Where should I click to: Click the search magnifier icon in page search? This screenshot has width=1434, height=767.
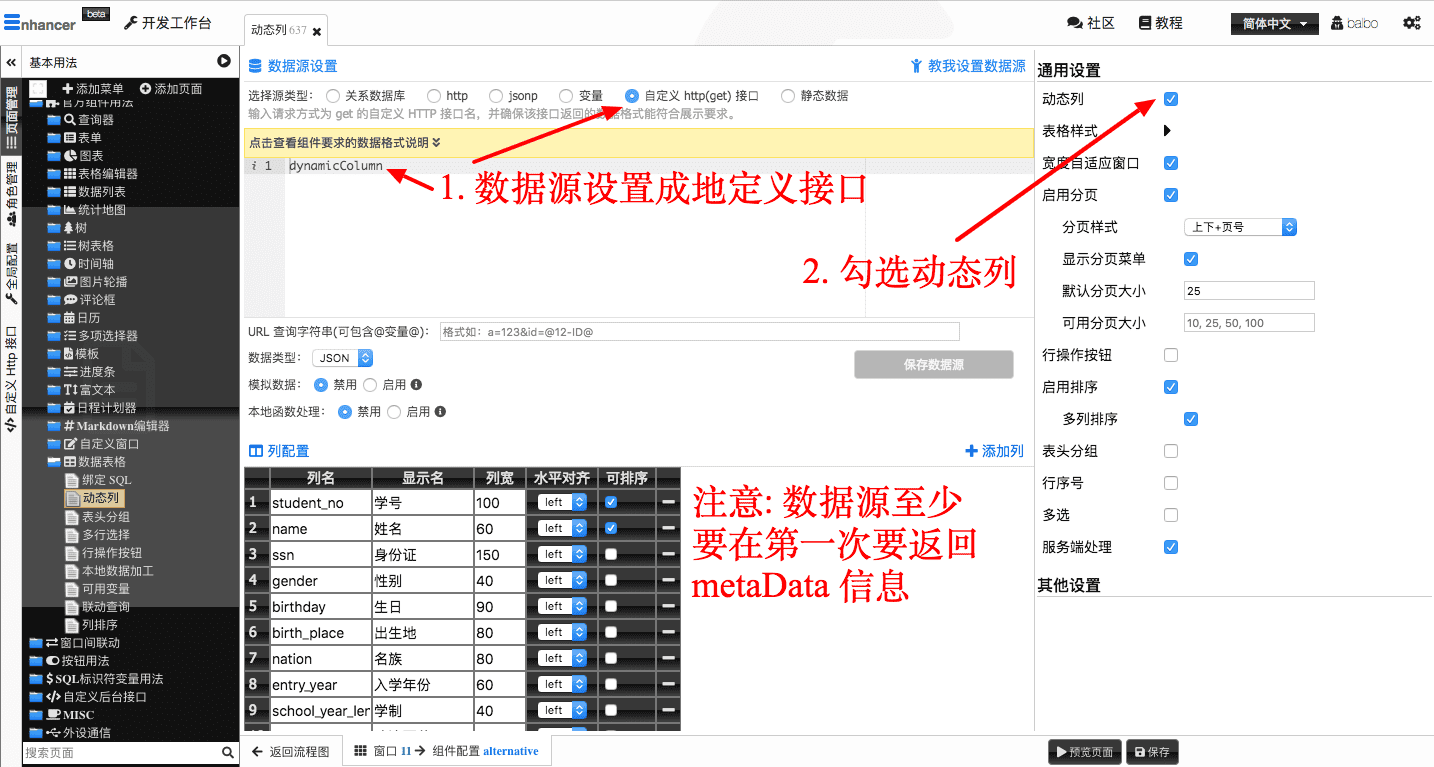pyautogui.click(x=228, y=752)
